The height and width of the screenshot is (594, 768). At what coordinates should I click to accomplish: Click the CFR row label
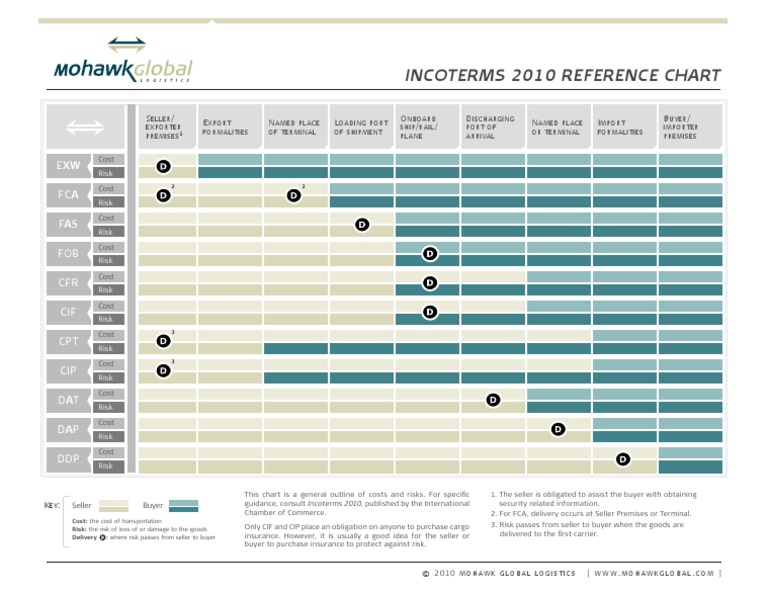(69, 283)
